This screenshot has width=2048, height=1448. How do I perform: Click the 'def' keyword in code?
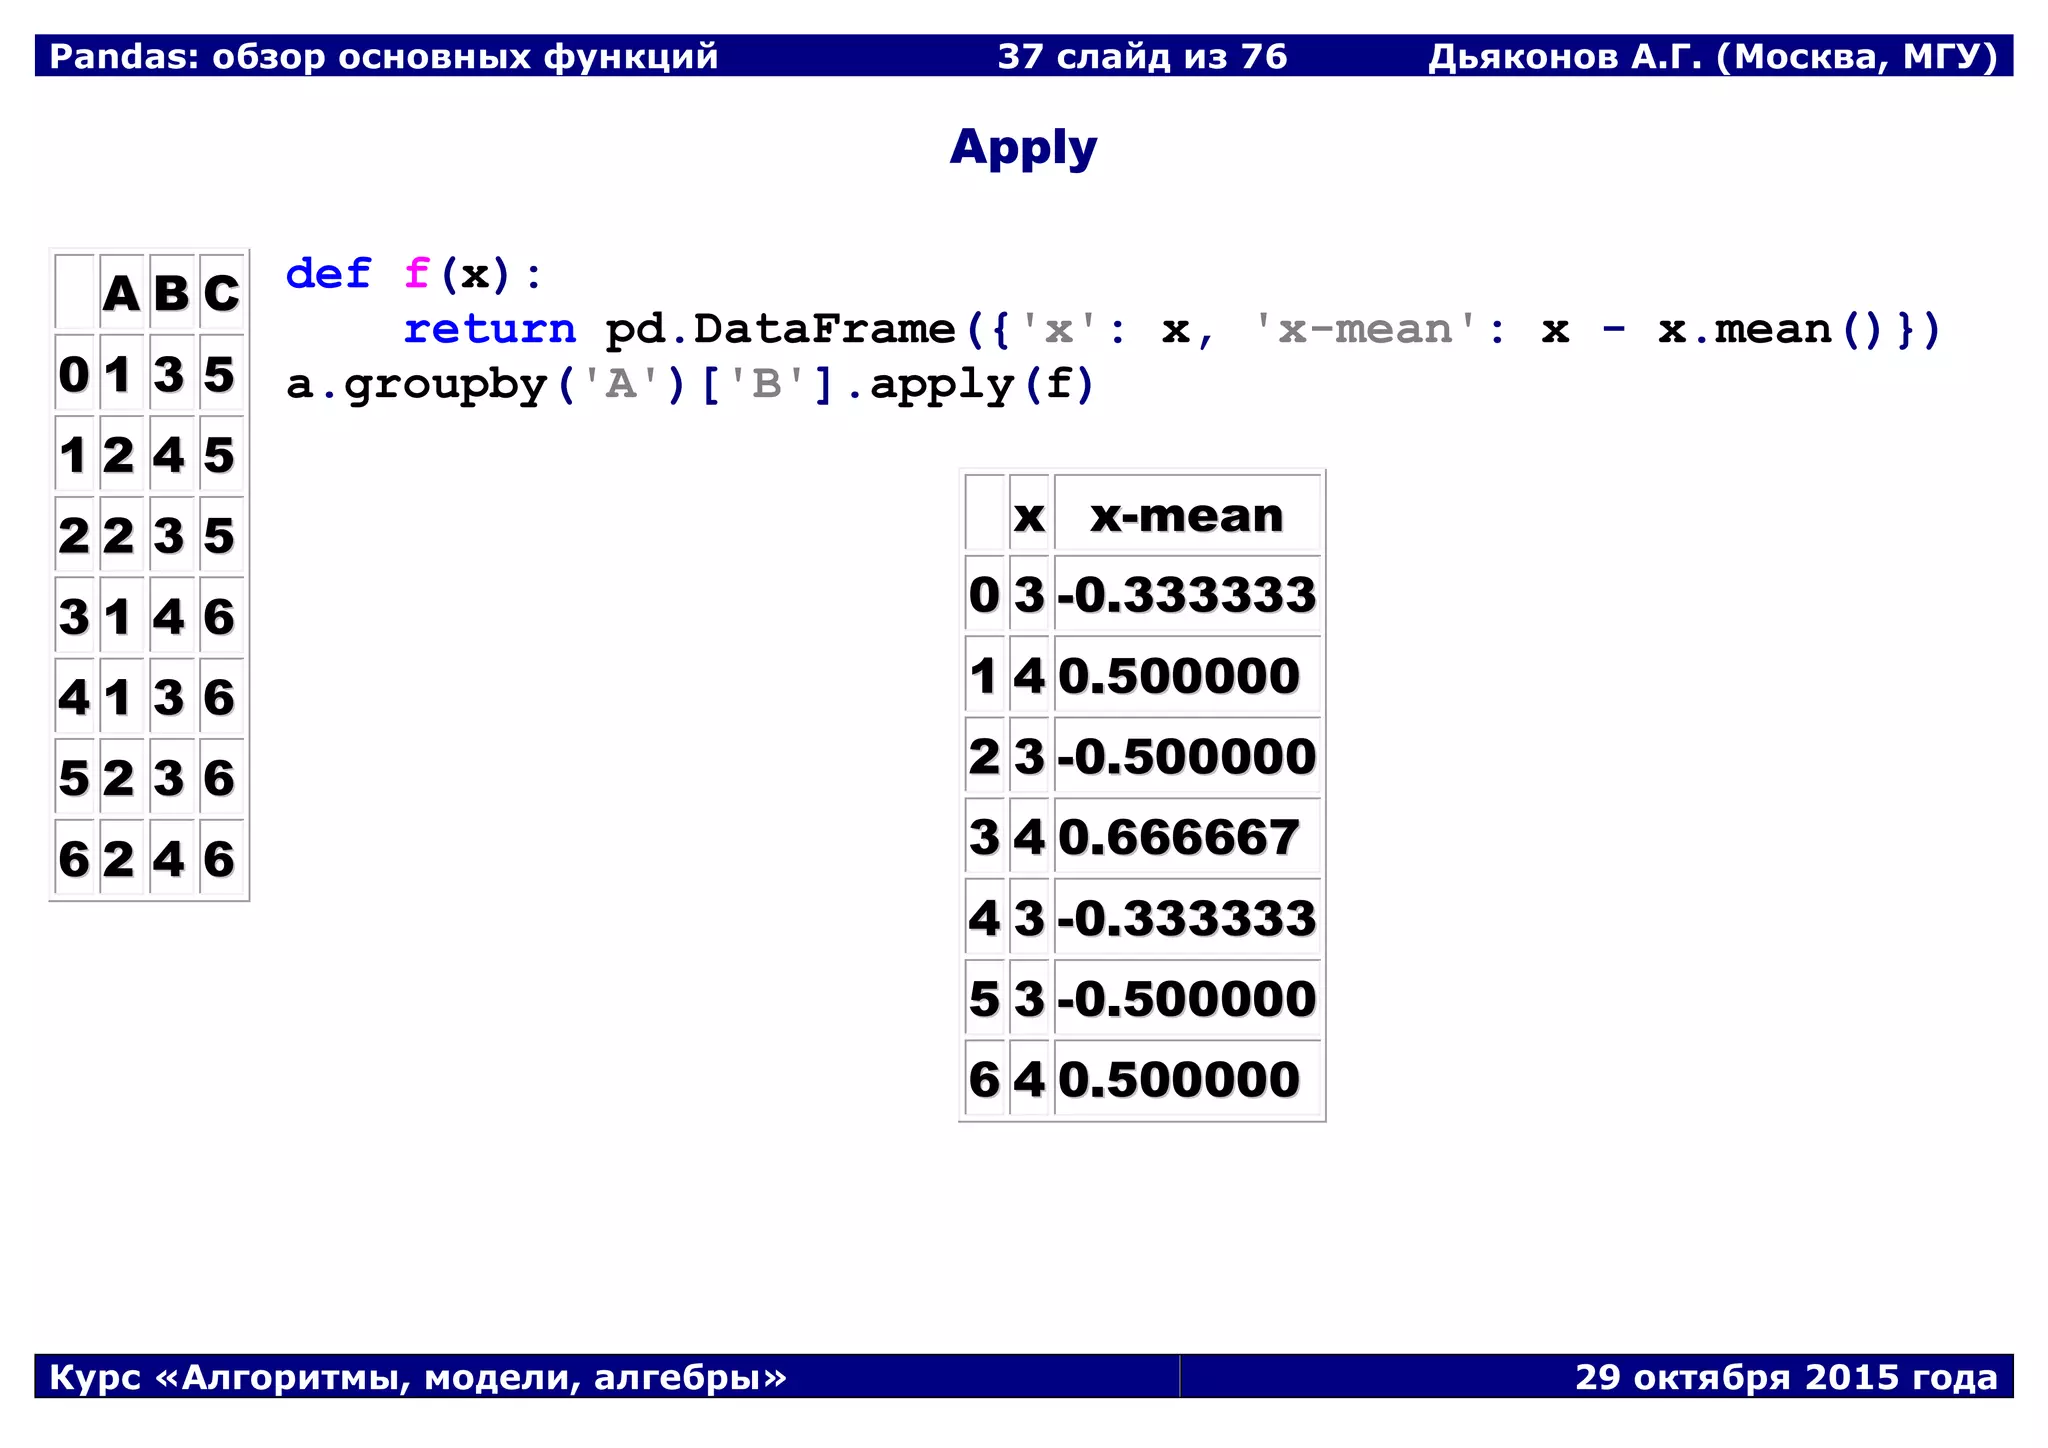[328, 274]
